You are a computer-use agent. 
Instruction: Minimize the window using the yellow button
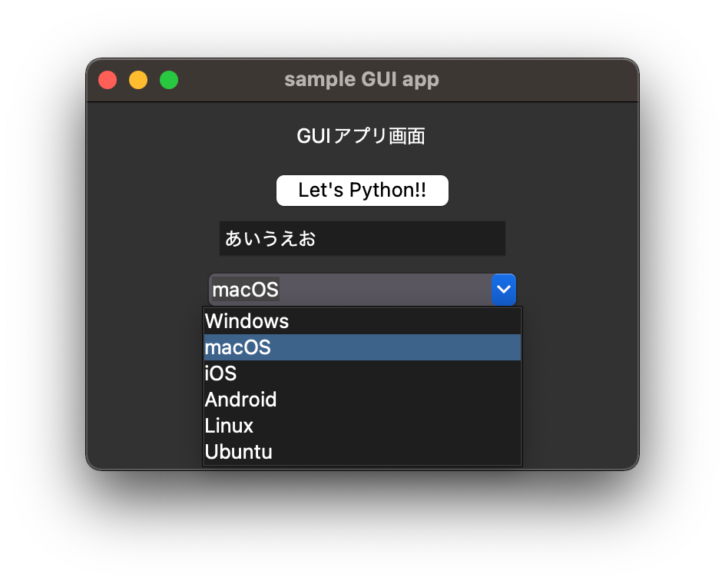pos(138,80)
